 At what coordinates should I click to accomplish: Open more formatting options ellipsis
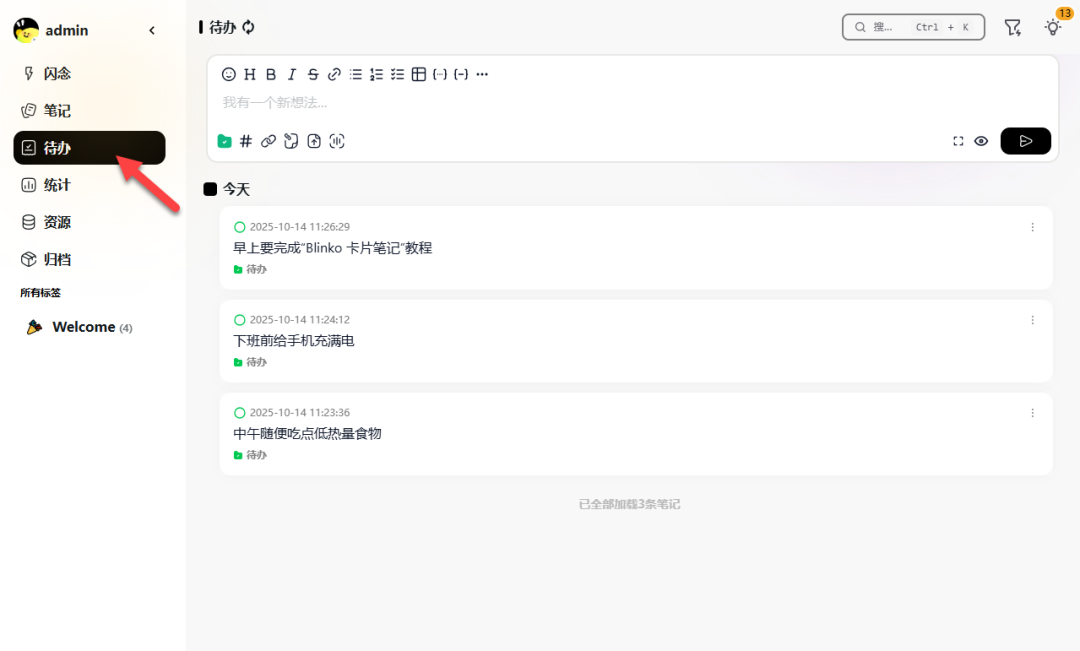click(482, 74)
